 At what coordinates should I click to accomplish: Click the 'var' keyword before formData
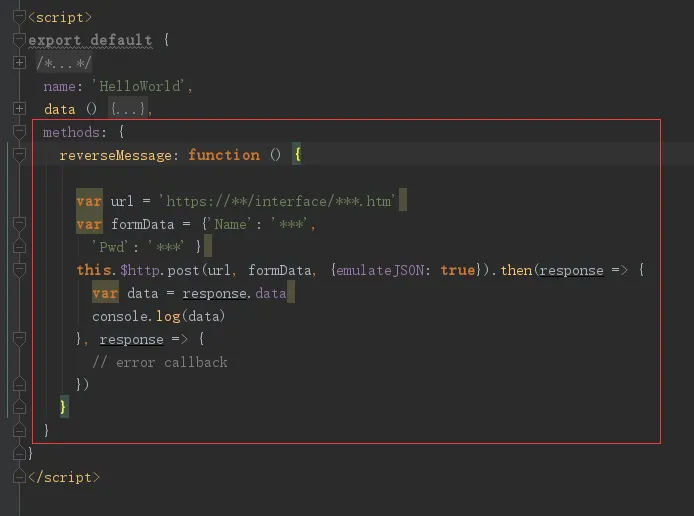click(89, 224)
